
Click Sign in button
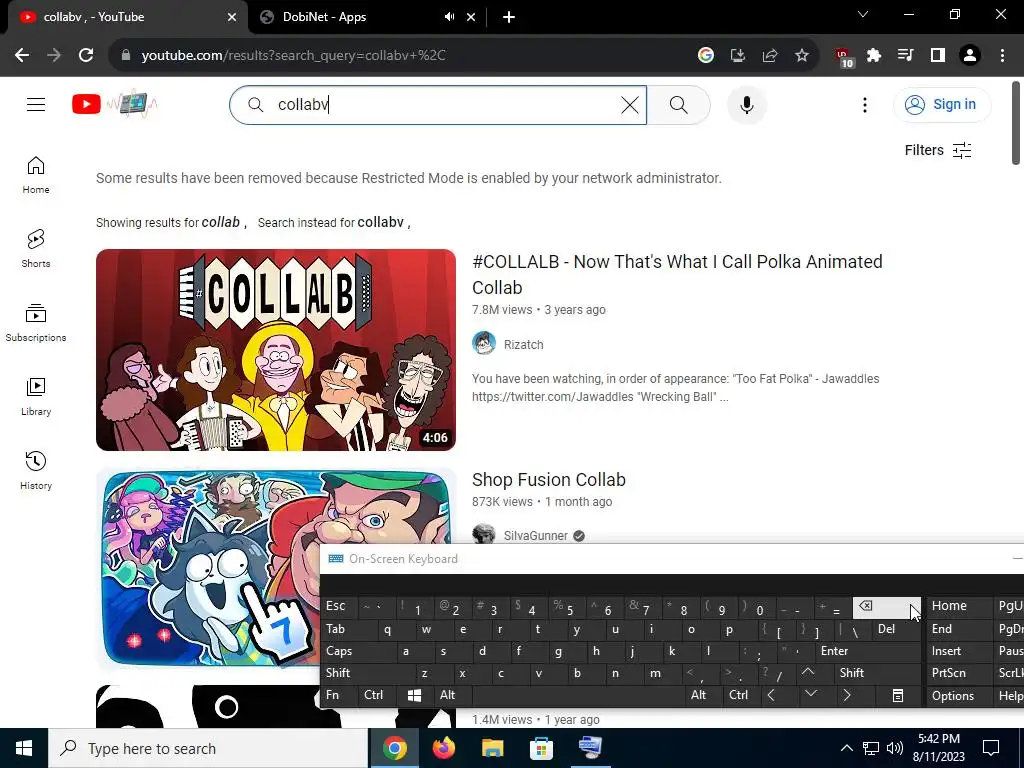(x=942, y=104)
